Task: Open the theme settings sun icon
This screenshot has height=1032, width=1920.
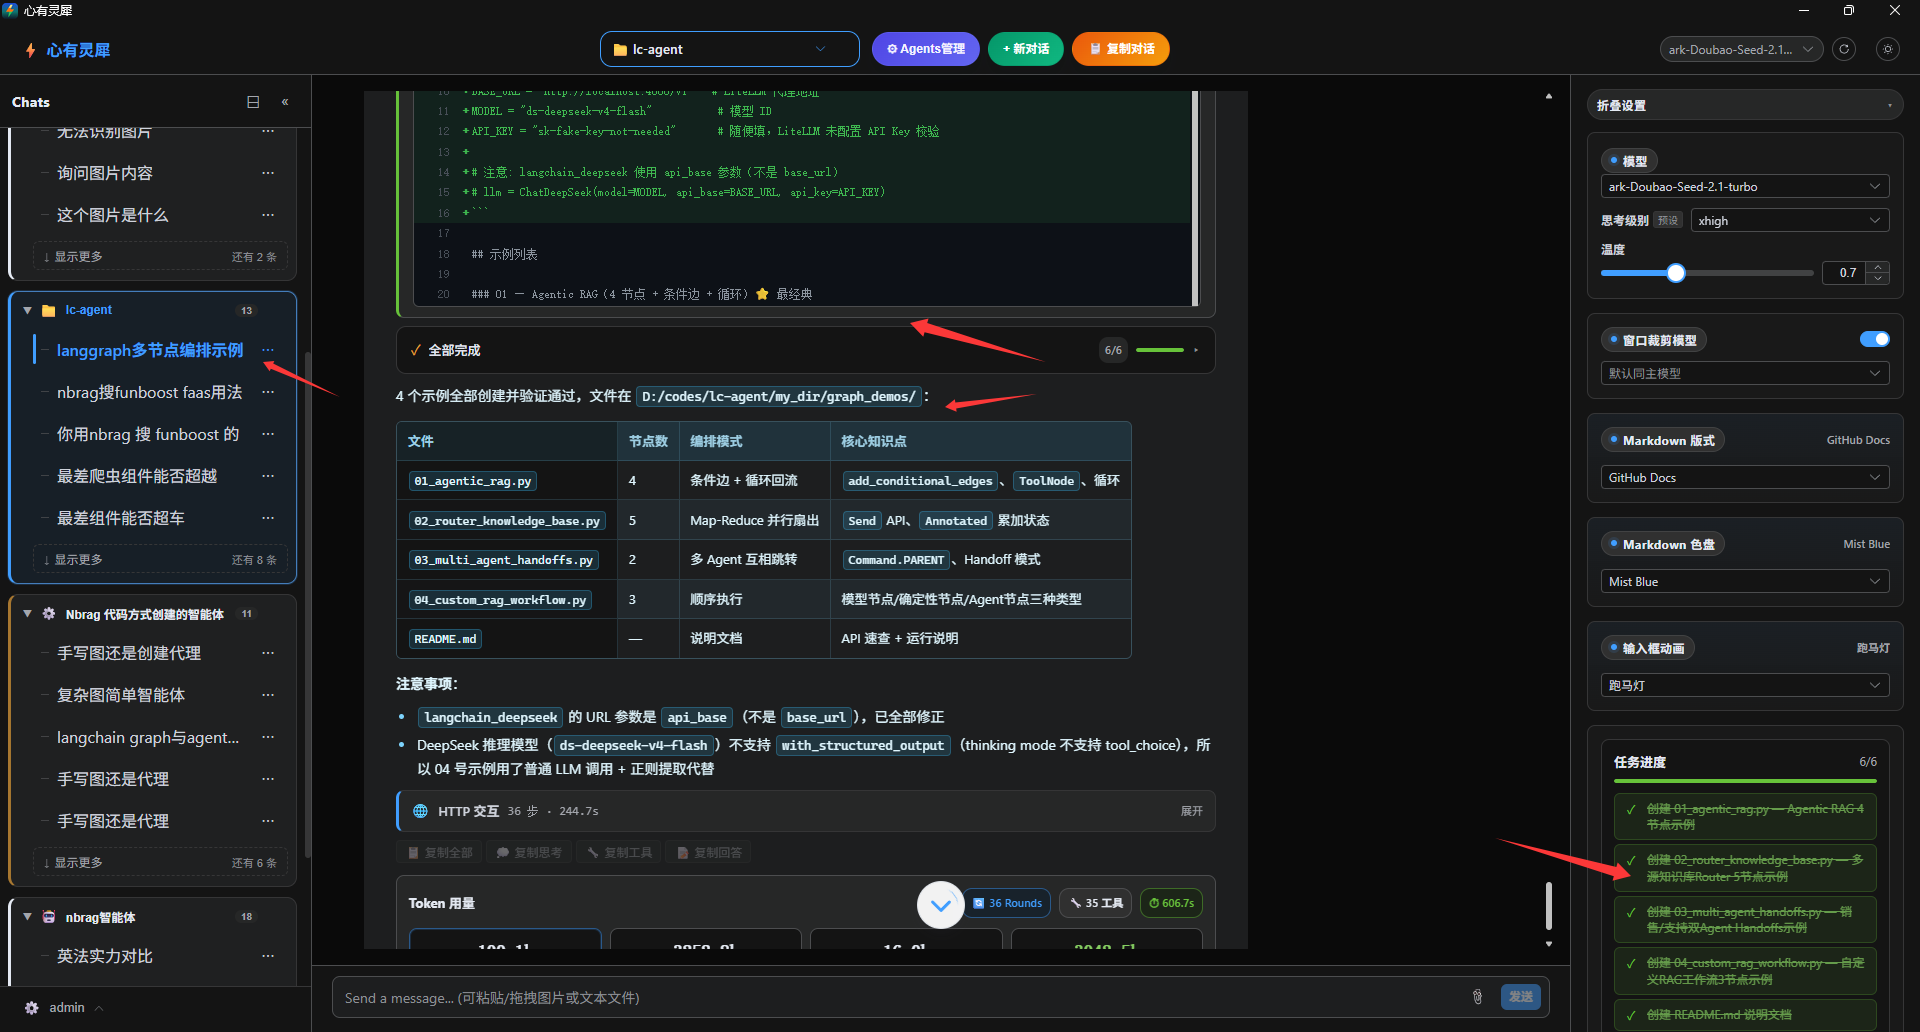Action: [1888, 49]
